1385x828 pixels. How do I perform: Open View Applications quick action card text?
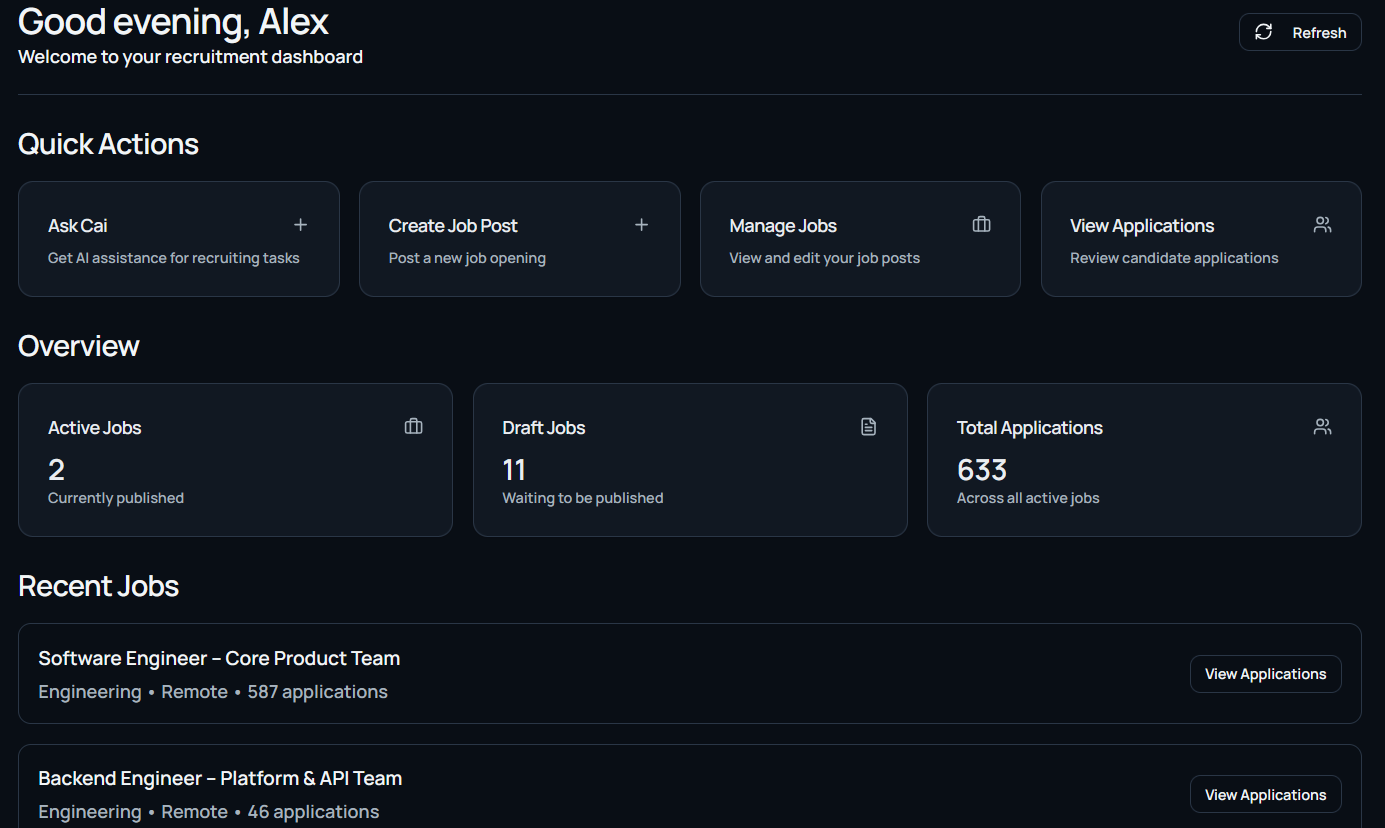coord(1142,226)
